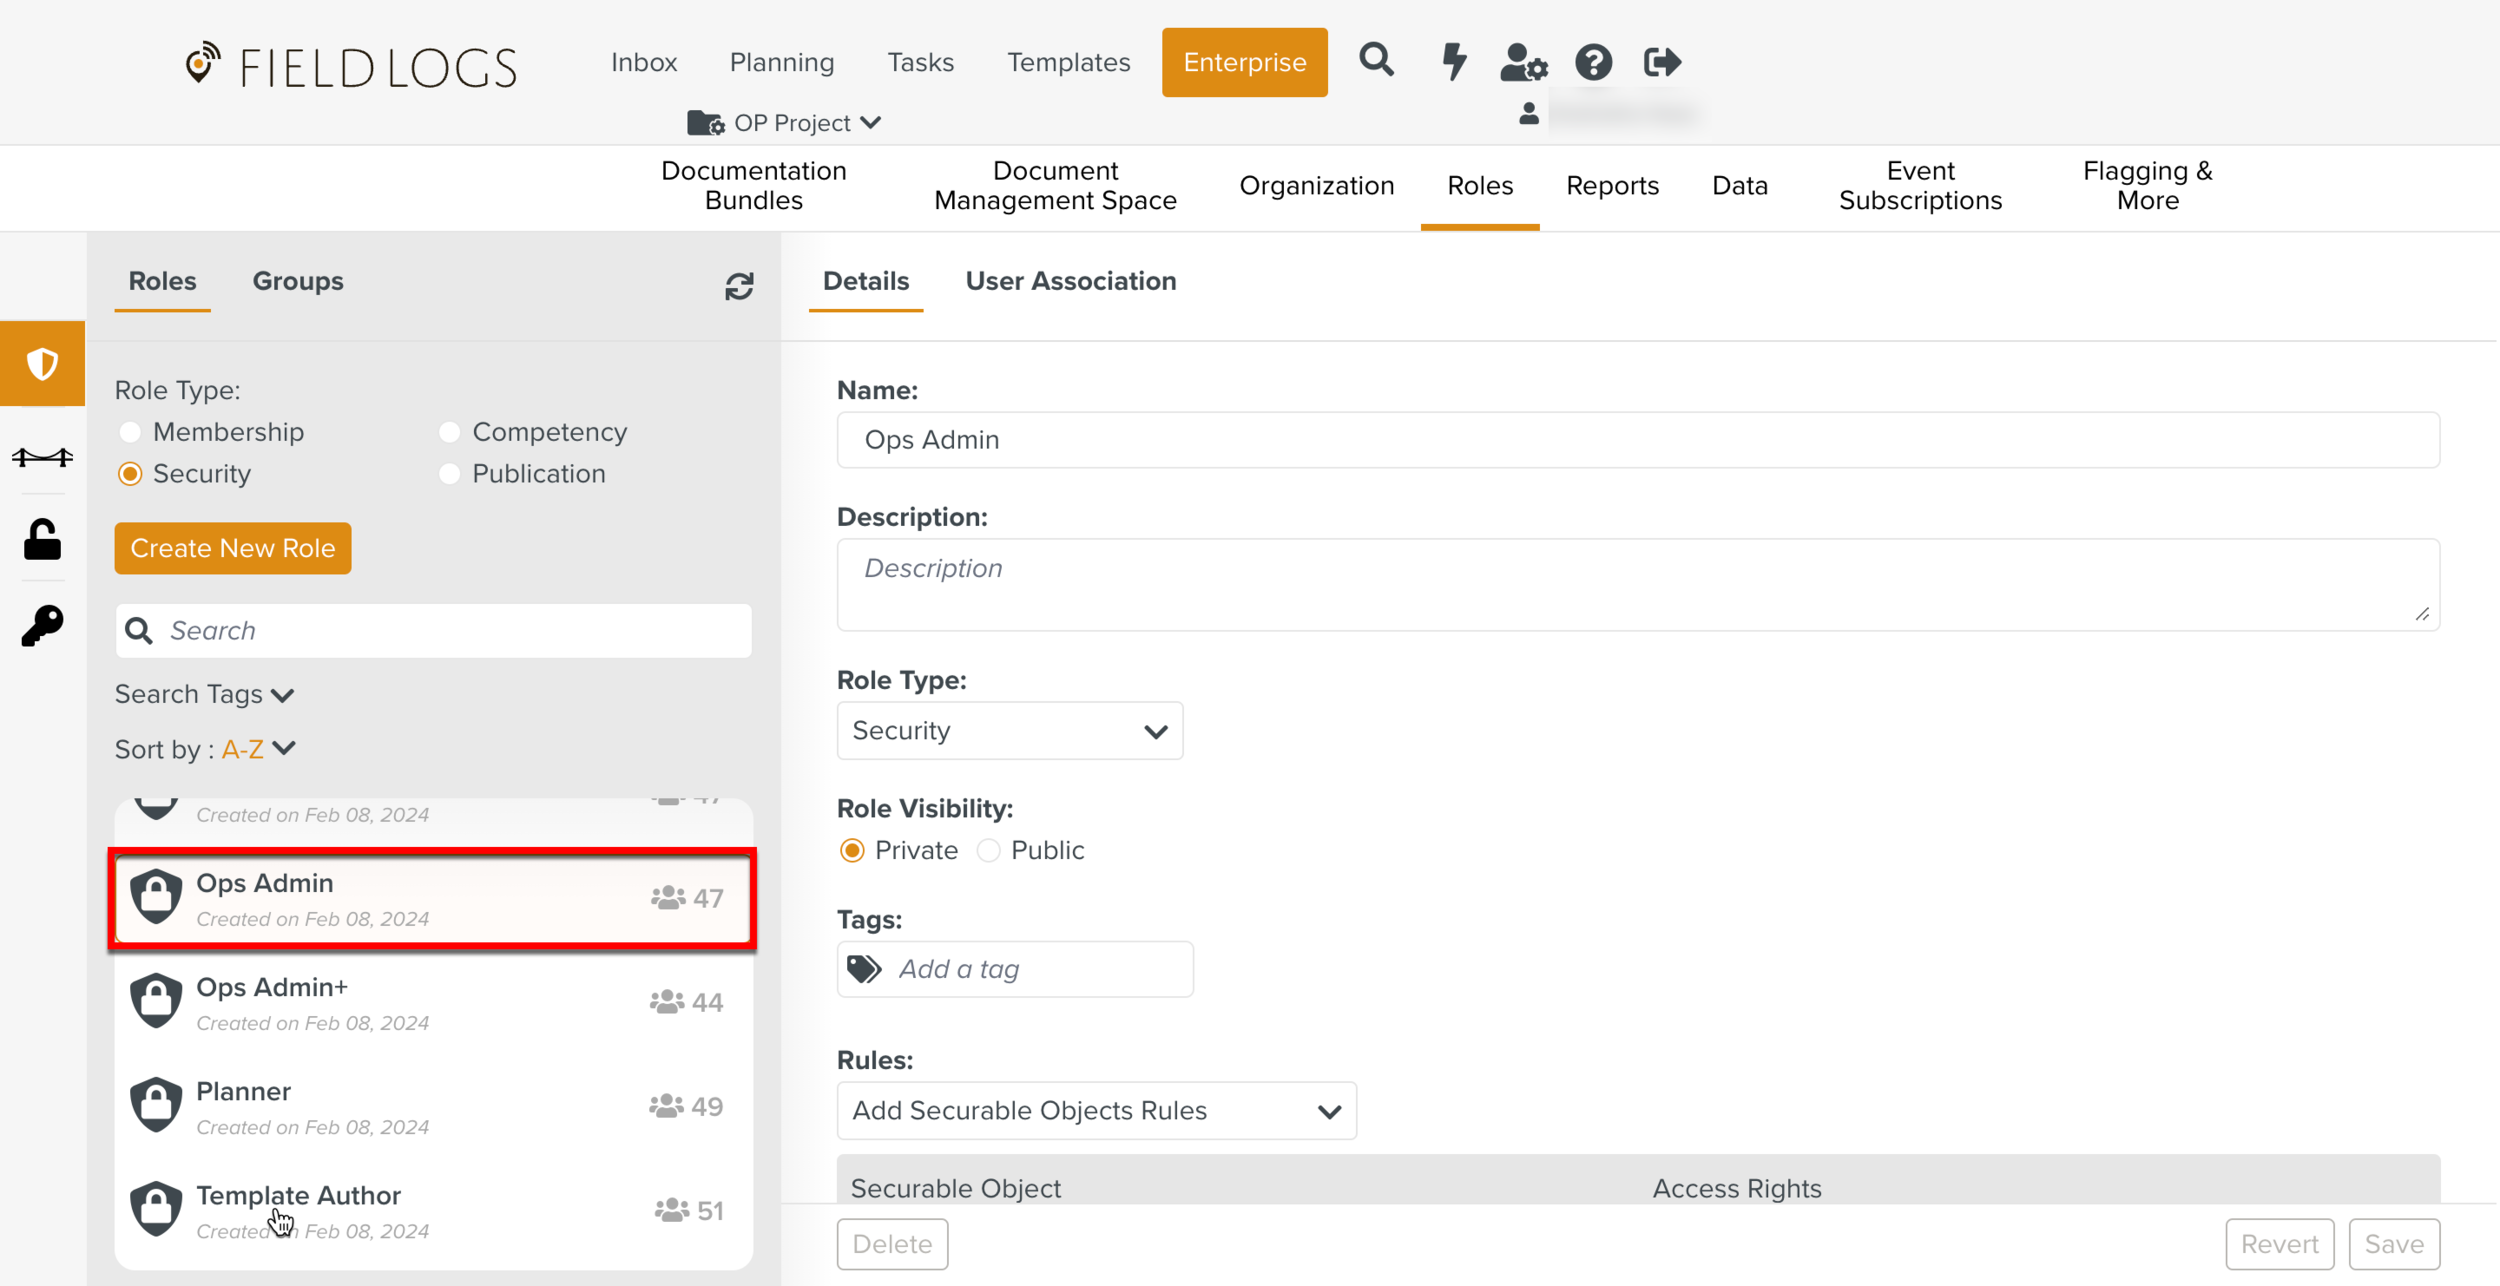Expand the Search Tags chevron

(x=283, y=695)
